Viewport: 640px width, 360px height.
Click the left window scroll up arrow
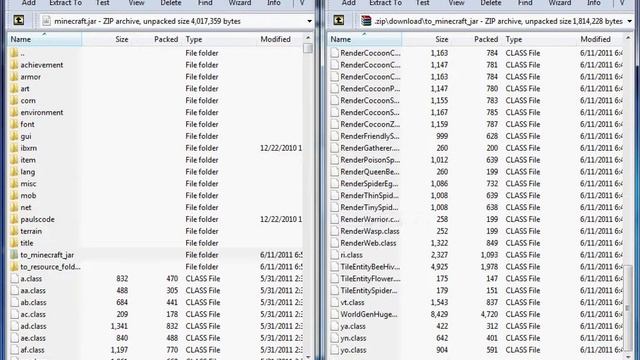308,38
